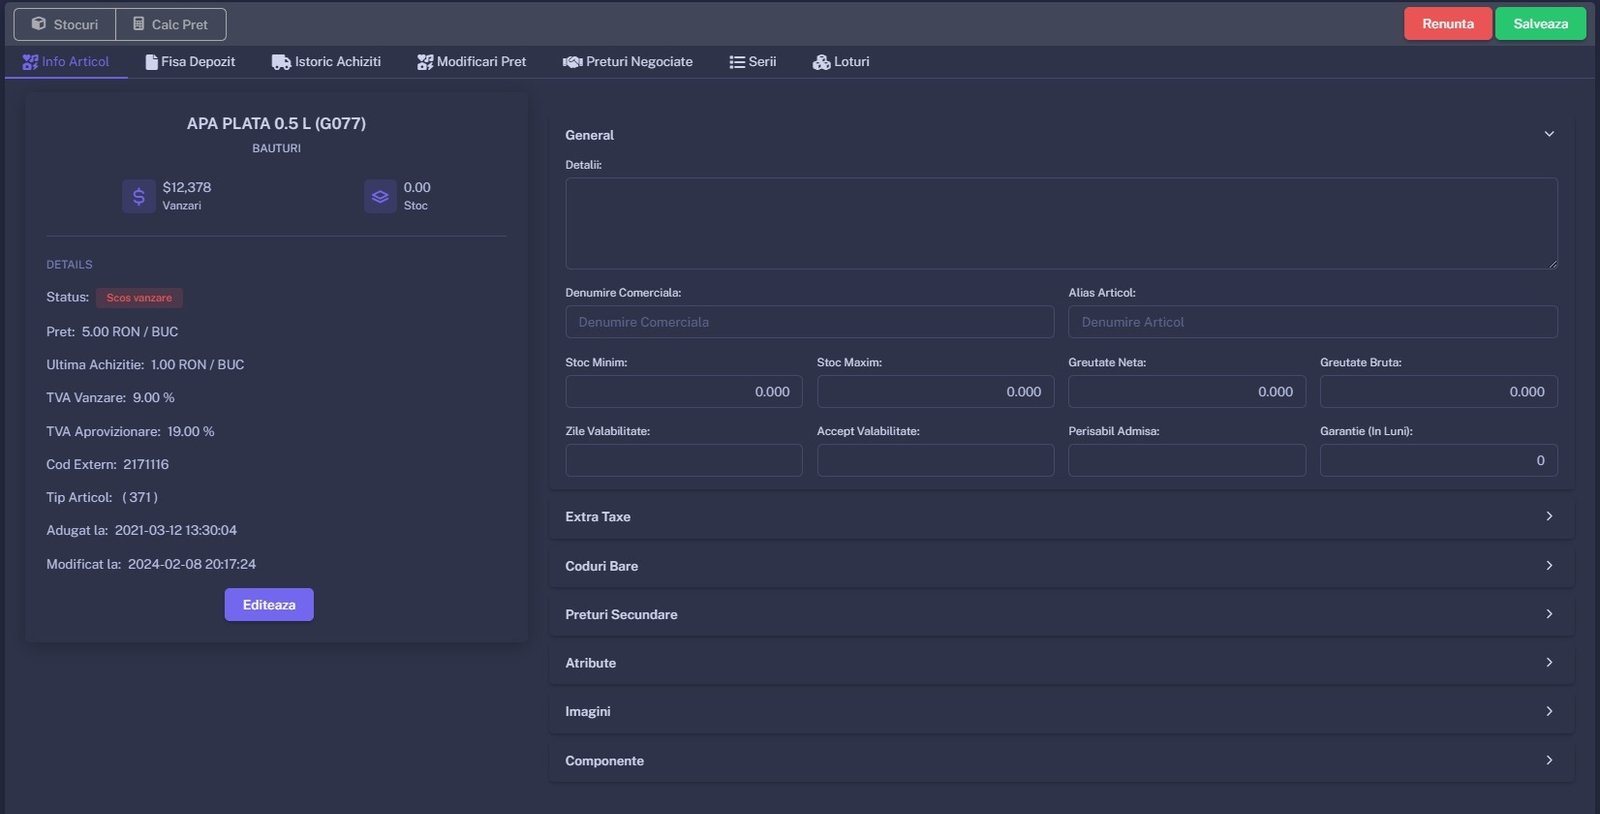Click the Denumire Comerciala input field
Screen dimensions: 1600x814
(x=809, y=322)
